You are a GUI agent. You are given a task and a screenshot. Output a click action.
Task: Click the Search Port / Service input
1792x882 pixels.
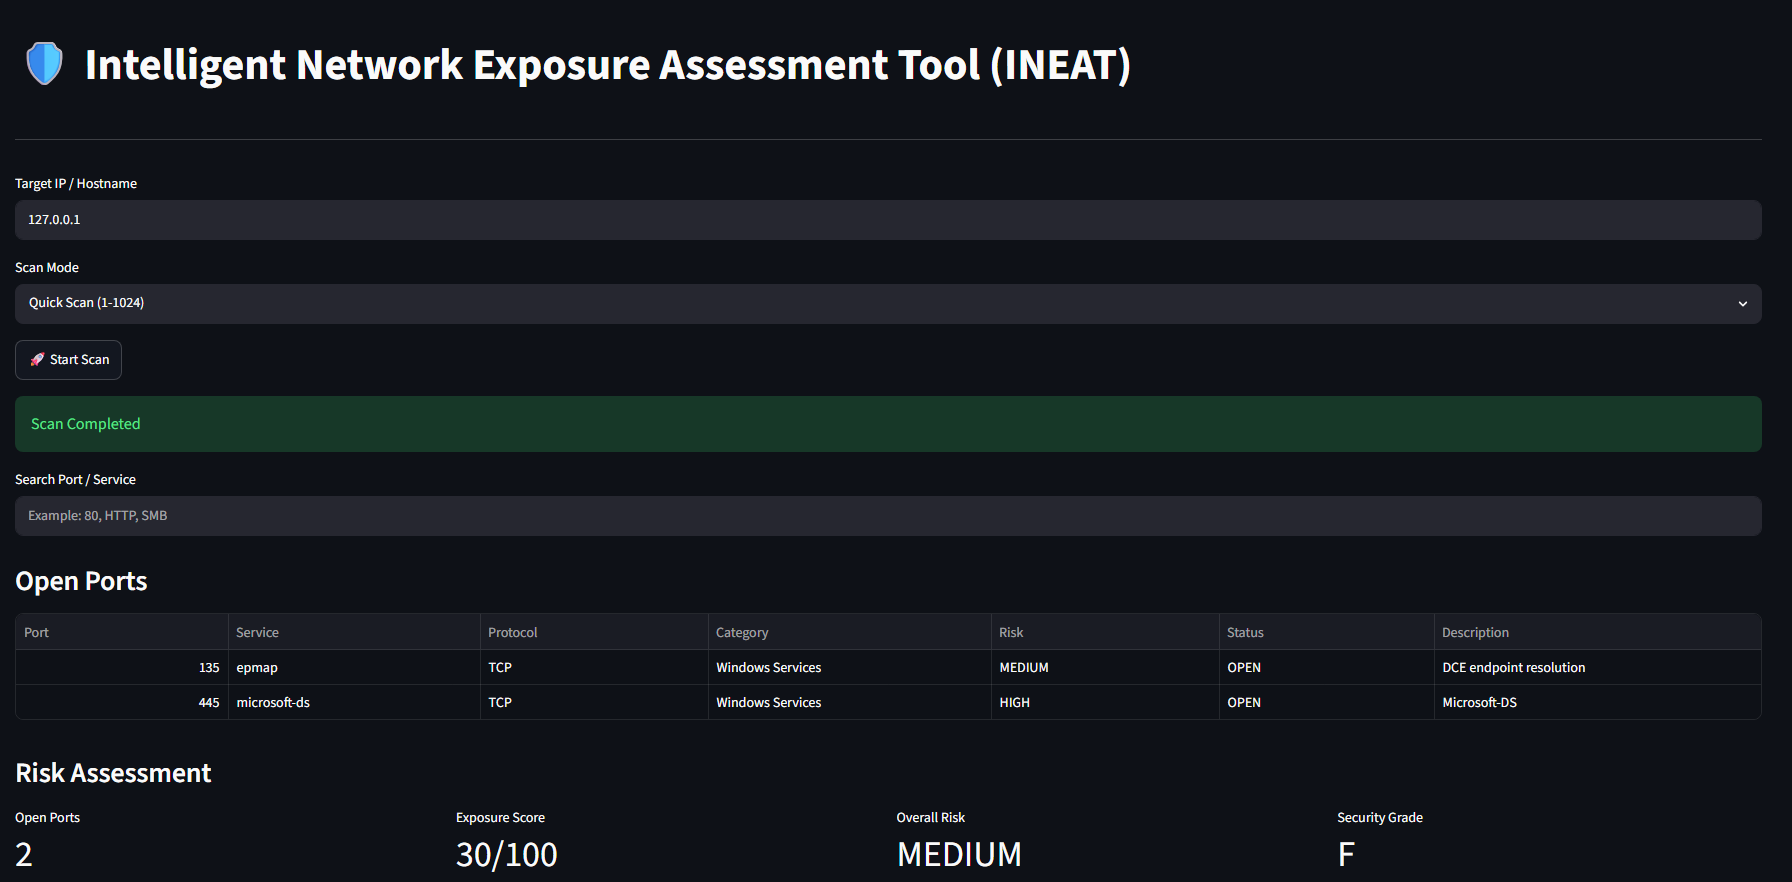(888, 516)
